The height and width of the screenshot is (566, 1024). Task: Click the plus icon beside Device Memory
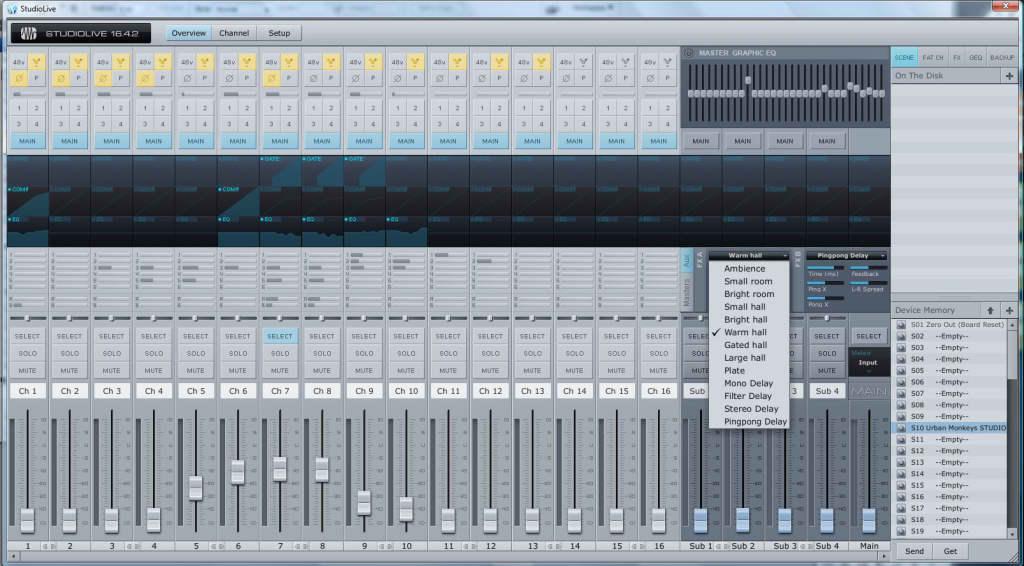(1010, 311)
